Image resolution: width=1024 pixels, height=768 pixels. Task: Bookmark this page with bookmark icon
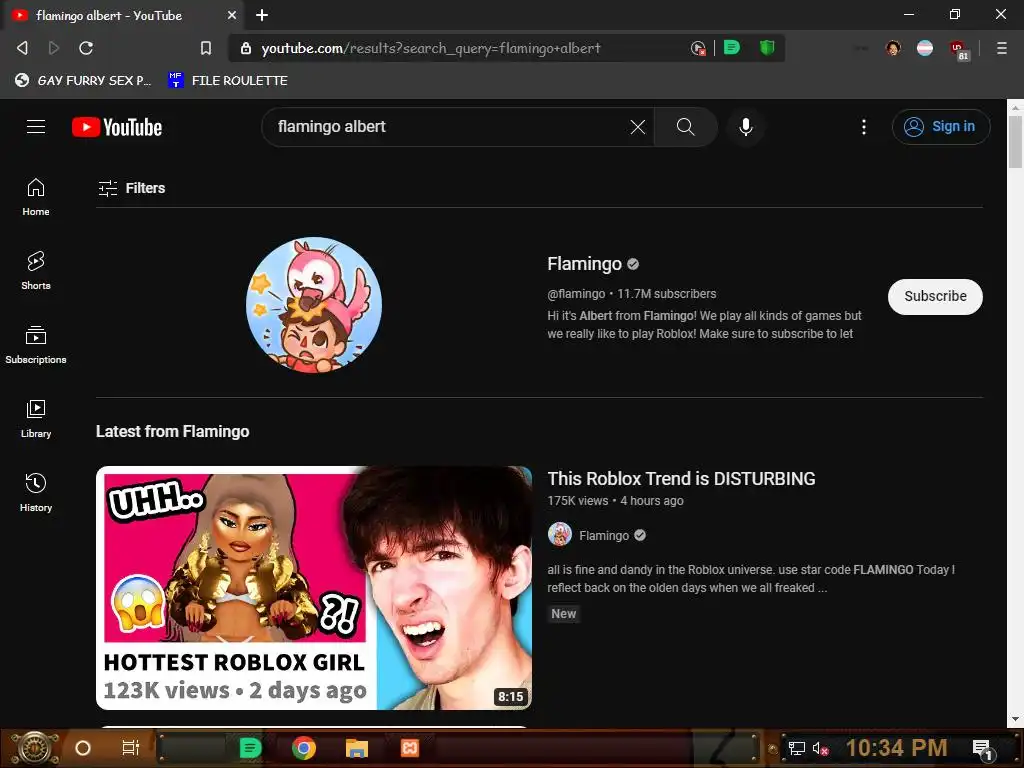point(206,48)
